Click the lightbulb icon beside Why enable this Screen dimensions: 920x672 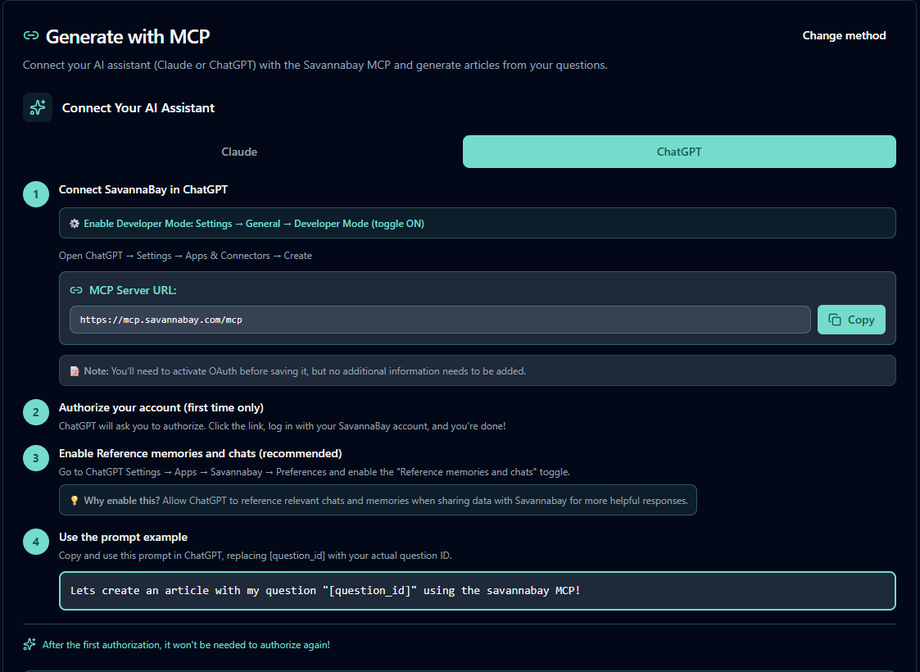pos(75,501)
